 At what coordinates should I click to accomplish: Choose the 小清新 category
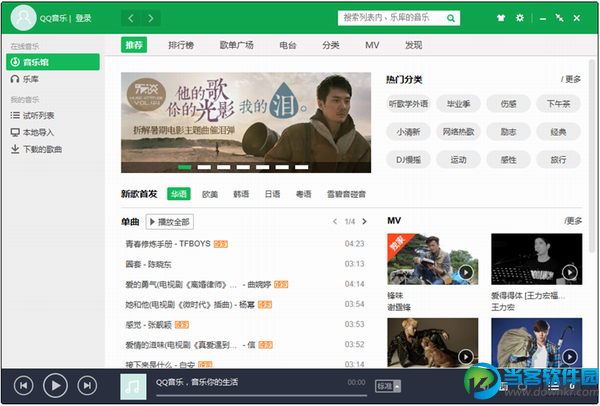pos(408,132)
